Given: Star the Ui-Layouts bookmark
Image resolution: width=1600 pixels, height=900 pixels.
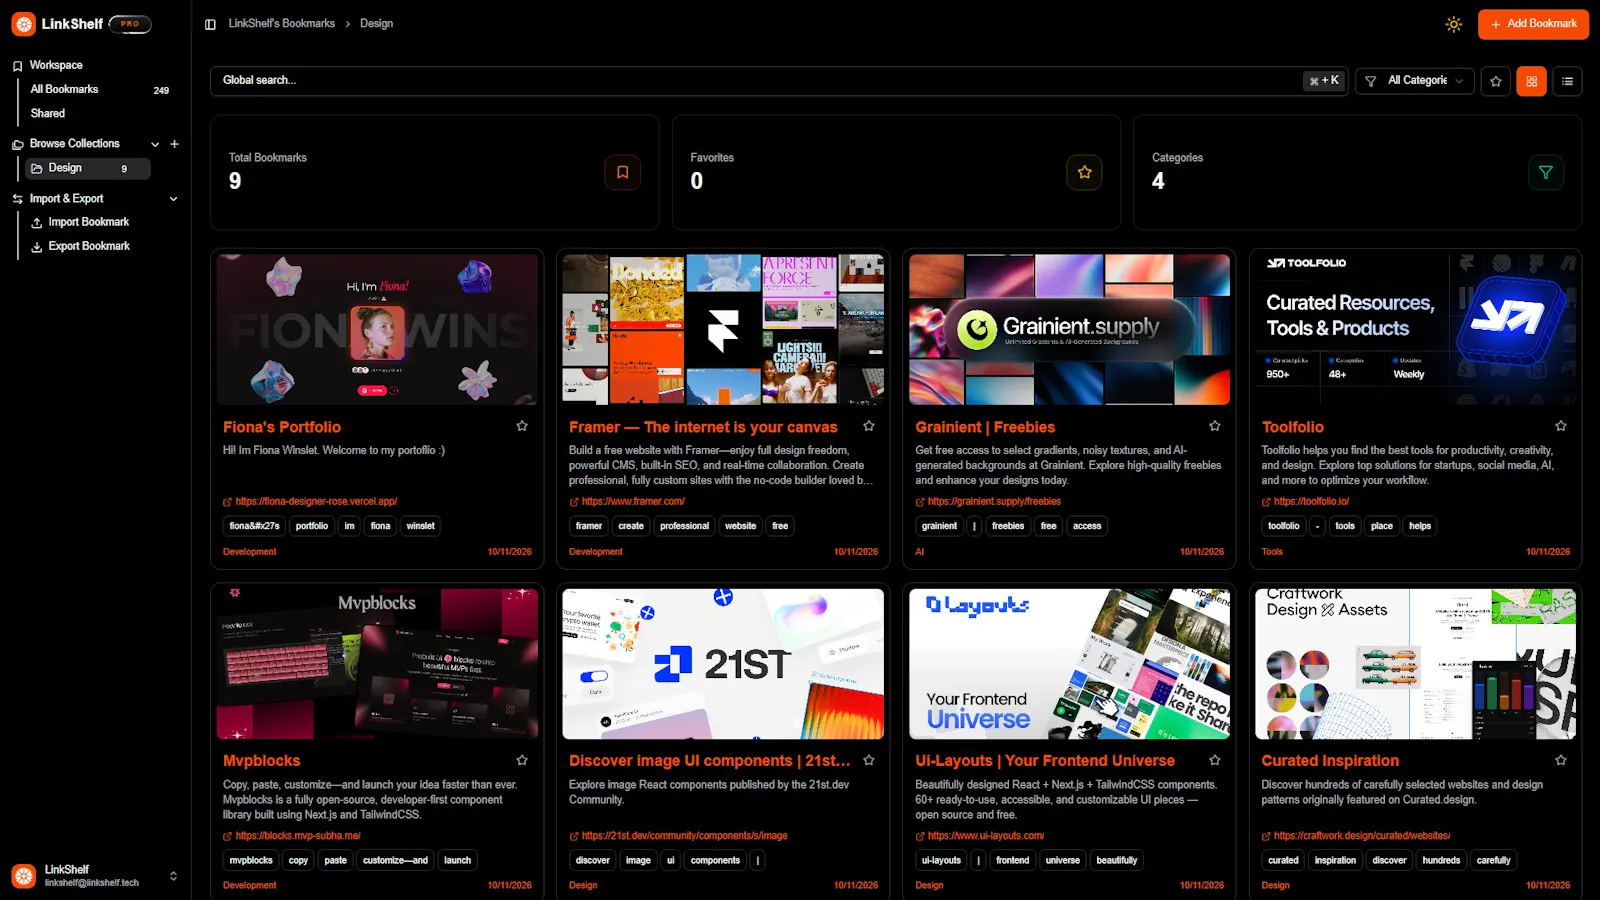Looking at the screenshot, I should click(1215, 760).
